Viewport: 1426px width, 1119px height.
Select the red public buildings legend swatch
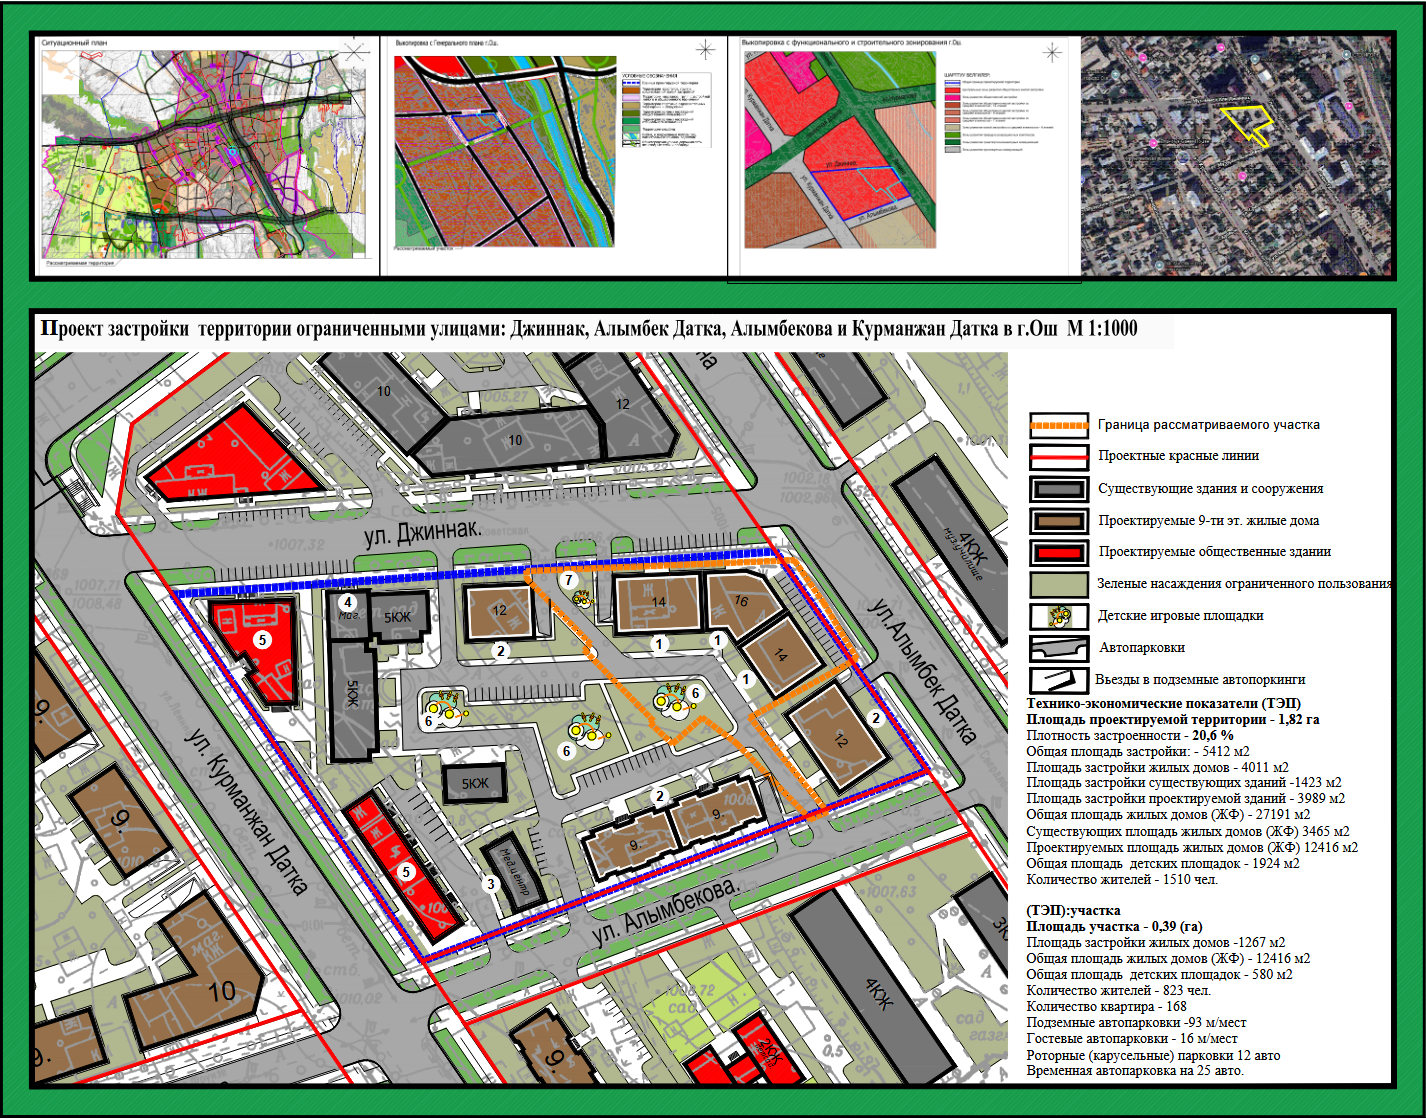click(x=1058, y=552)
